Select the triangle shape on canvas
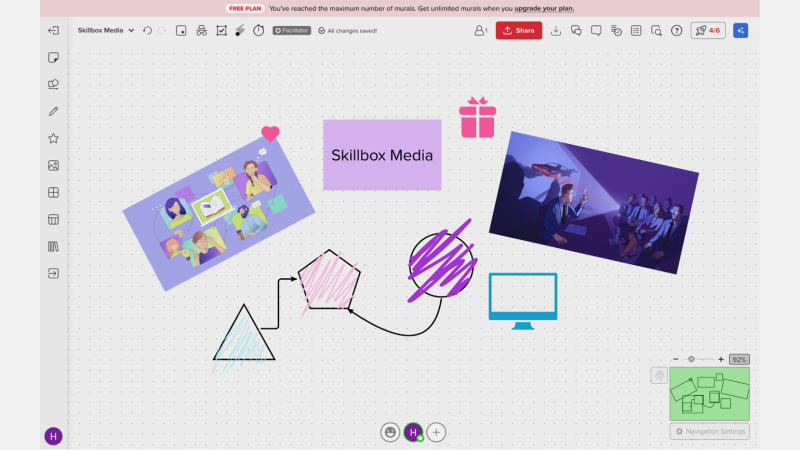Screen dimensions: 800x450 [x=244, y=333]
